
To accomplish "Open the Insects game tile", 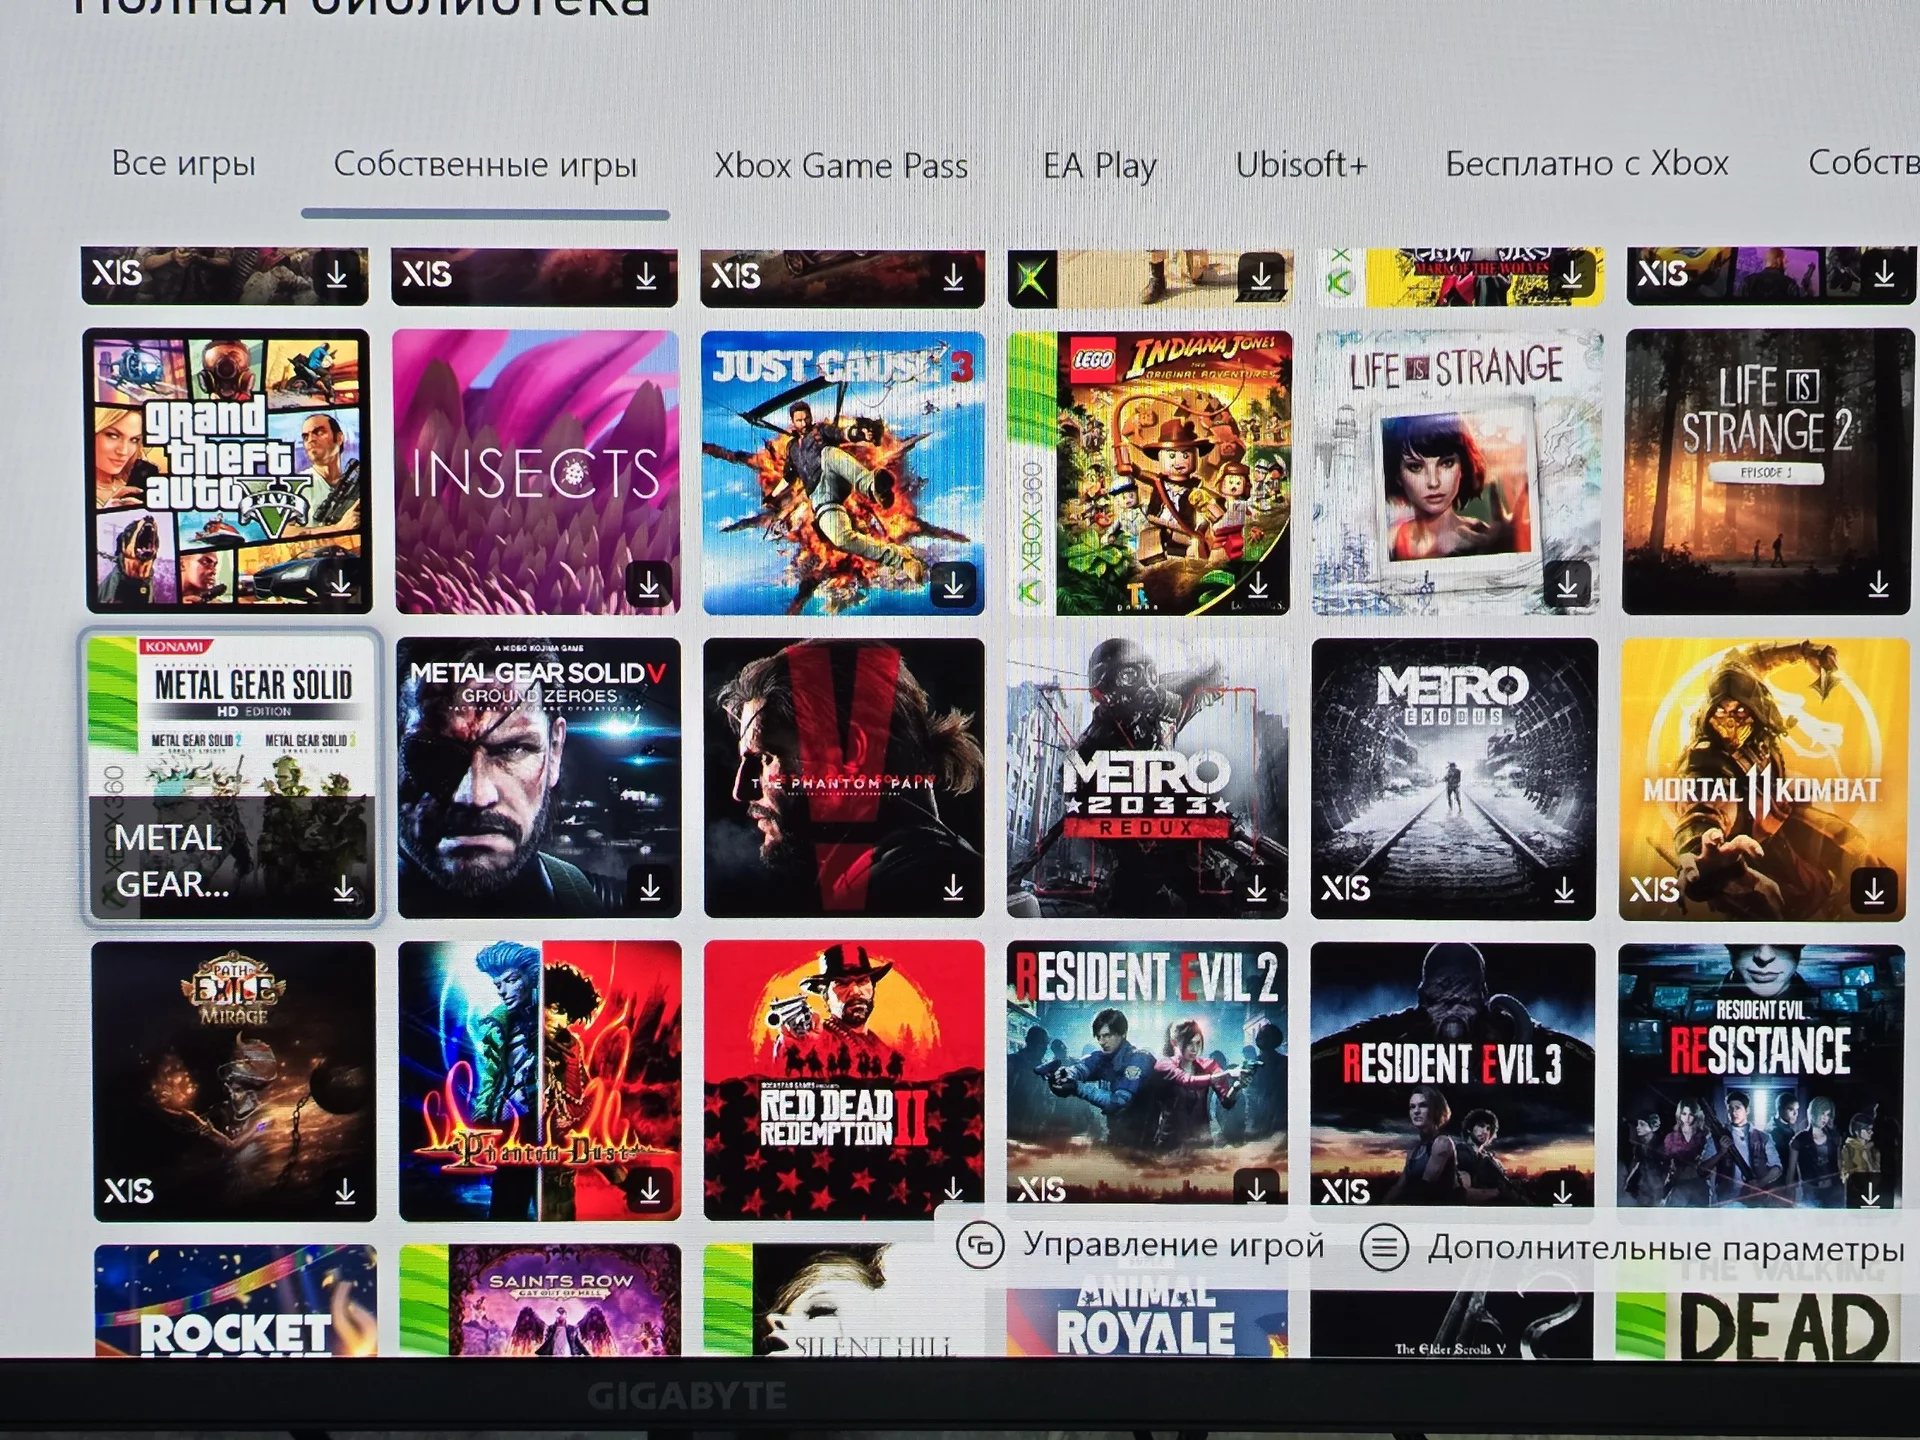I will coord(537,472).
